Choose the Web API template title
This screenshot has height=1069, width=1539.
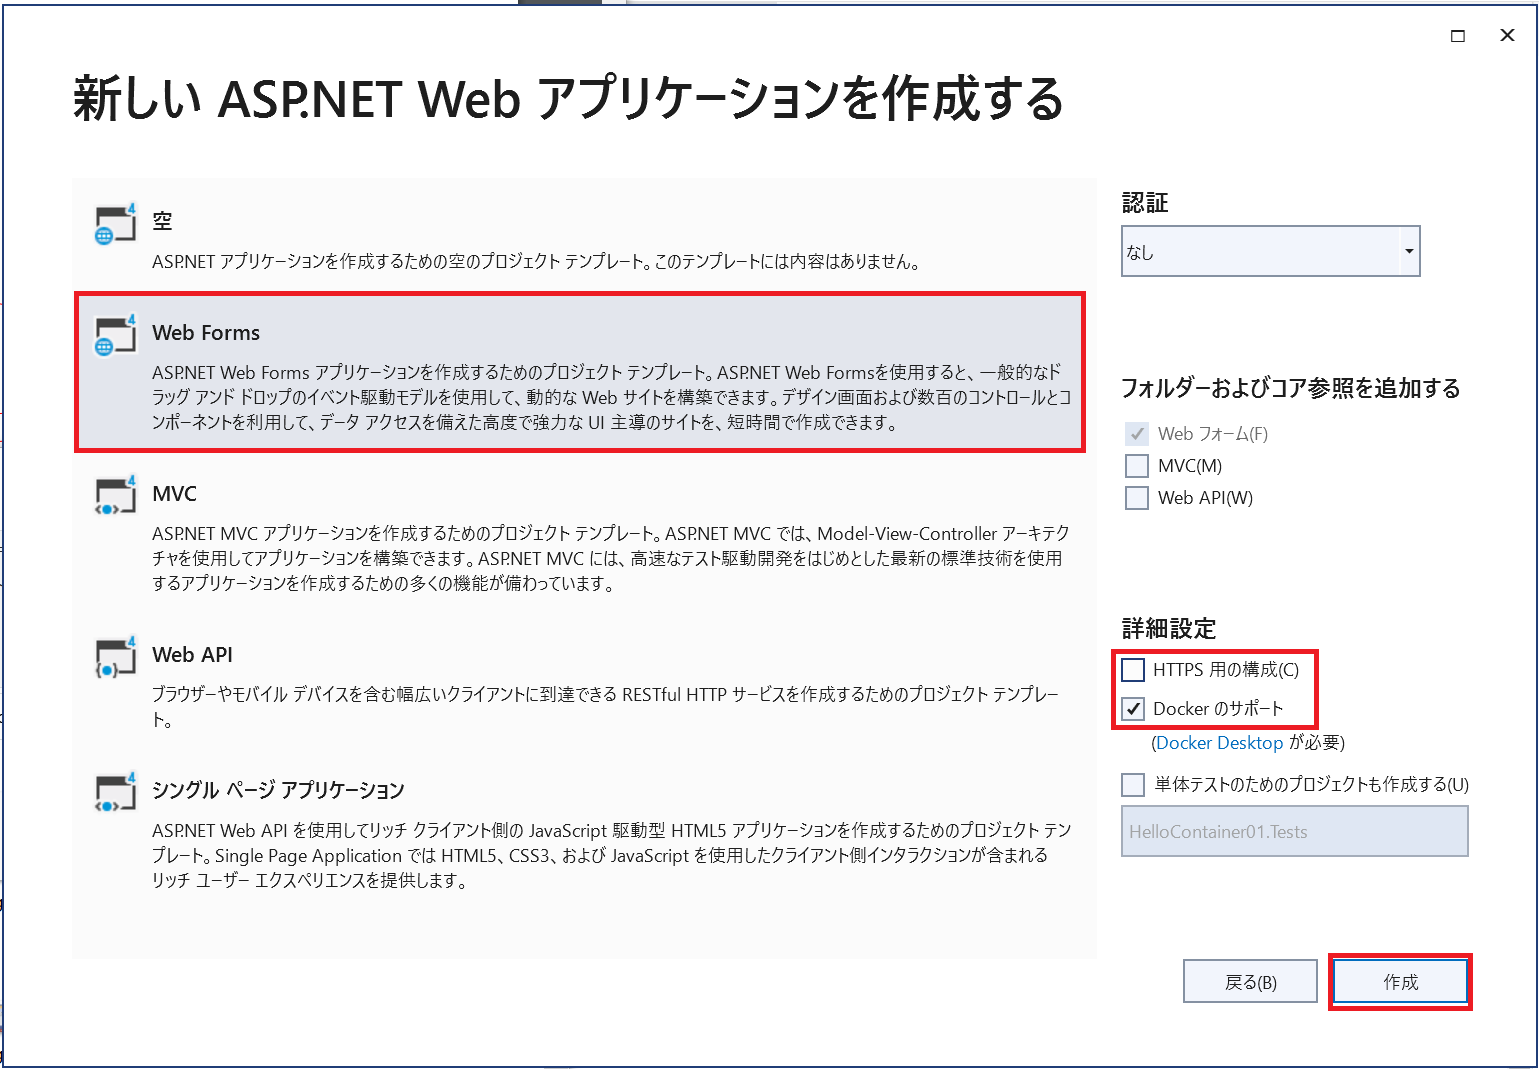[192, 655]
